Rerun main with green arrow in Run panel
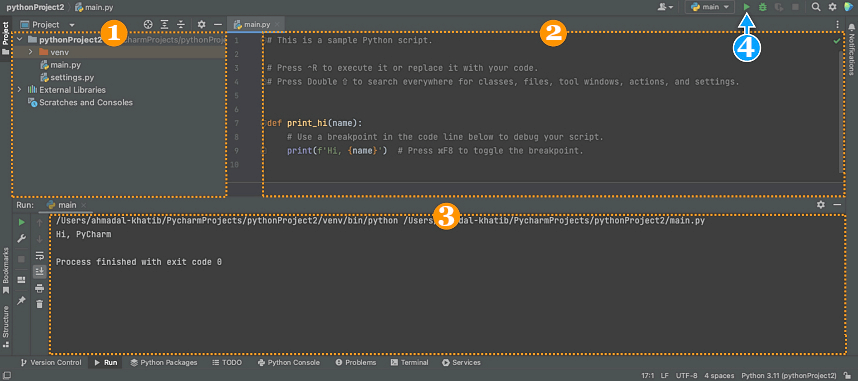This screenshot has width=858, height=381. 22,222
